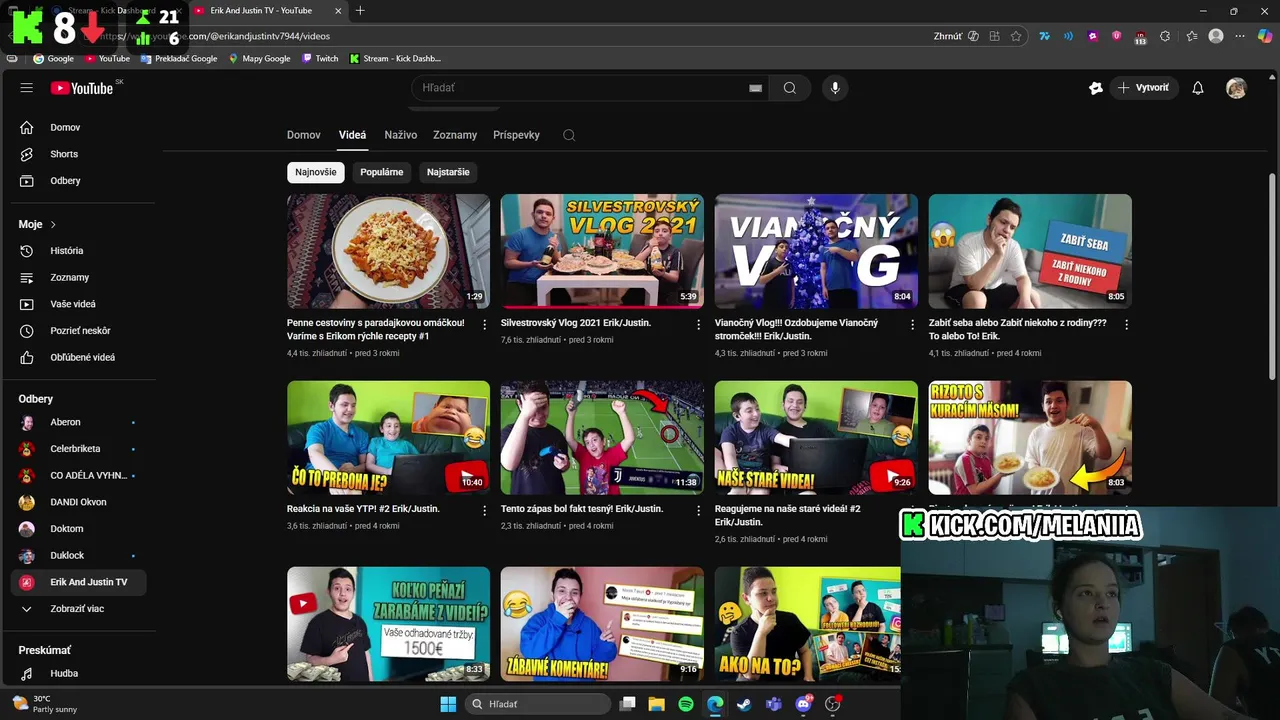Expand the Moje section chevron
This screenshot has width=1280, height=720.
[53, 225]
